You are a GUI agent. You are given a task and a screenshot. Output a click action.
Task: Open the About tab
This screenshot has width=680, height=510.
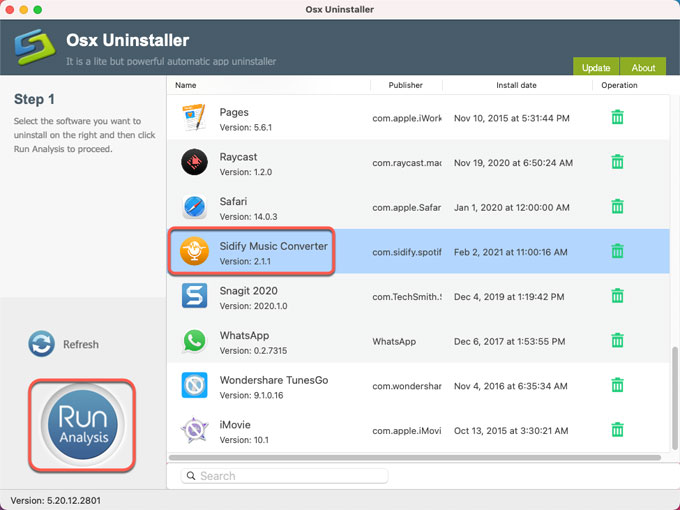click(x=643, y=66)
